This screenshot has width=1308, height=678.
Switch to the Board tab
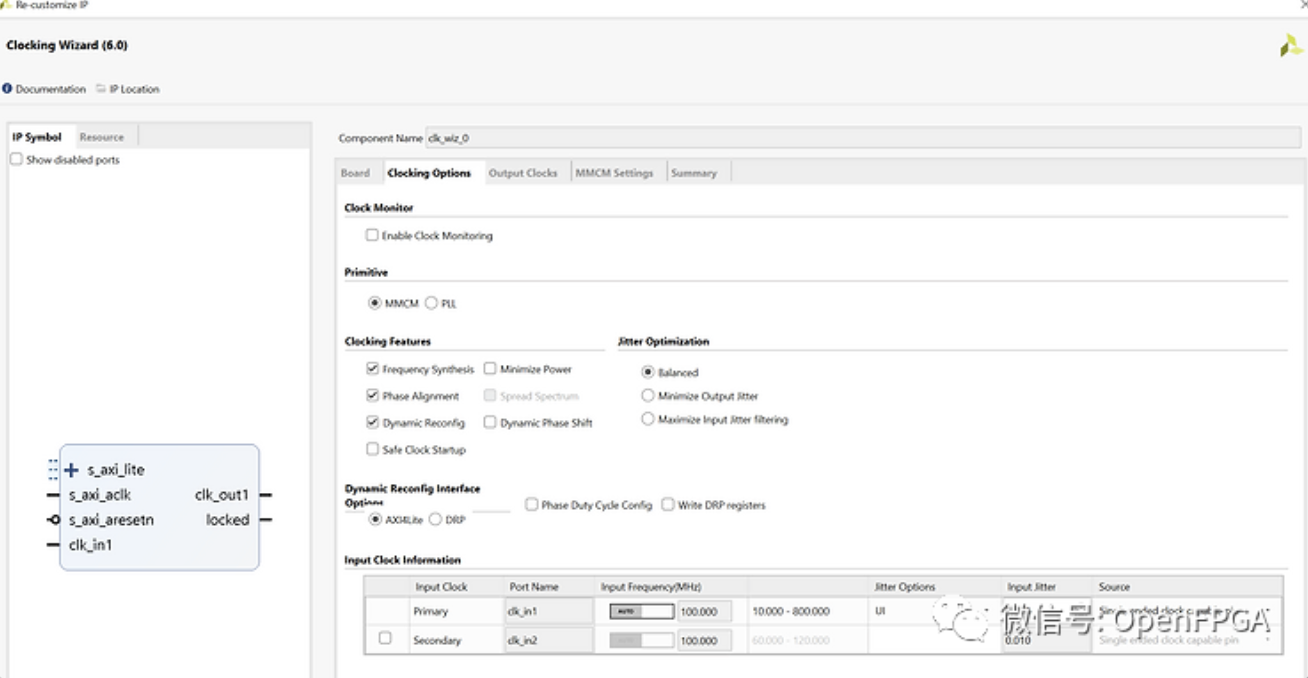[355, 173]
